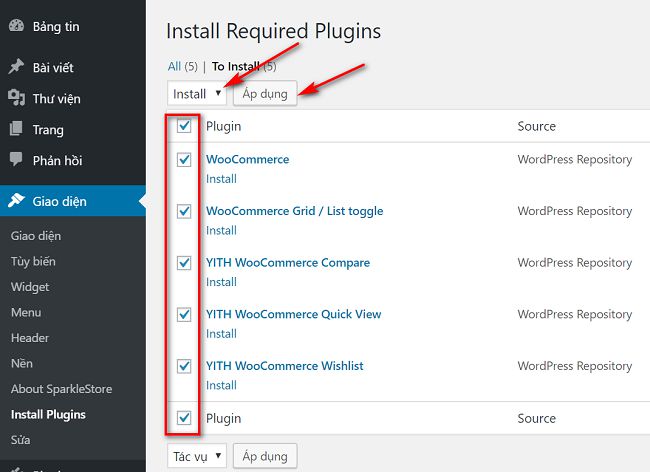
Task: Click the Trang pages icon
Action: click(x=16, y=129)
